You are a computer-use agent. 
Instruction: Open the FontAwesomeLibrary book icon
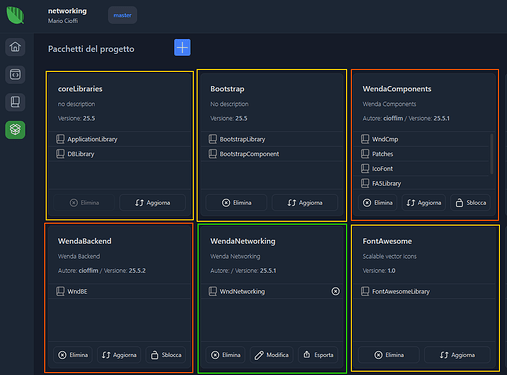pyautogui.click(x=365, y=291)
